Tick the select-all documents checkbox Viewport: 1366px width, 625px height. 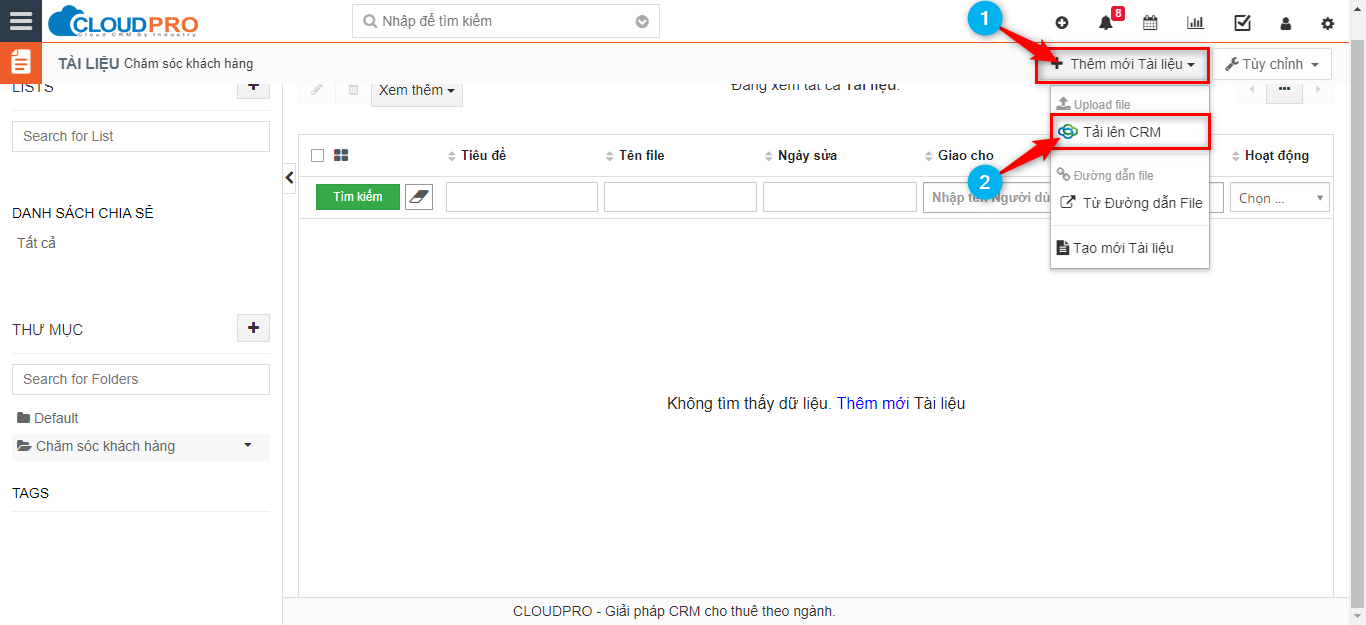click(x=318, y=155)
